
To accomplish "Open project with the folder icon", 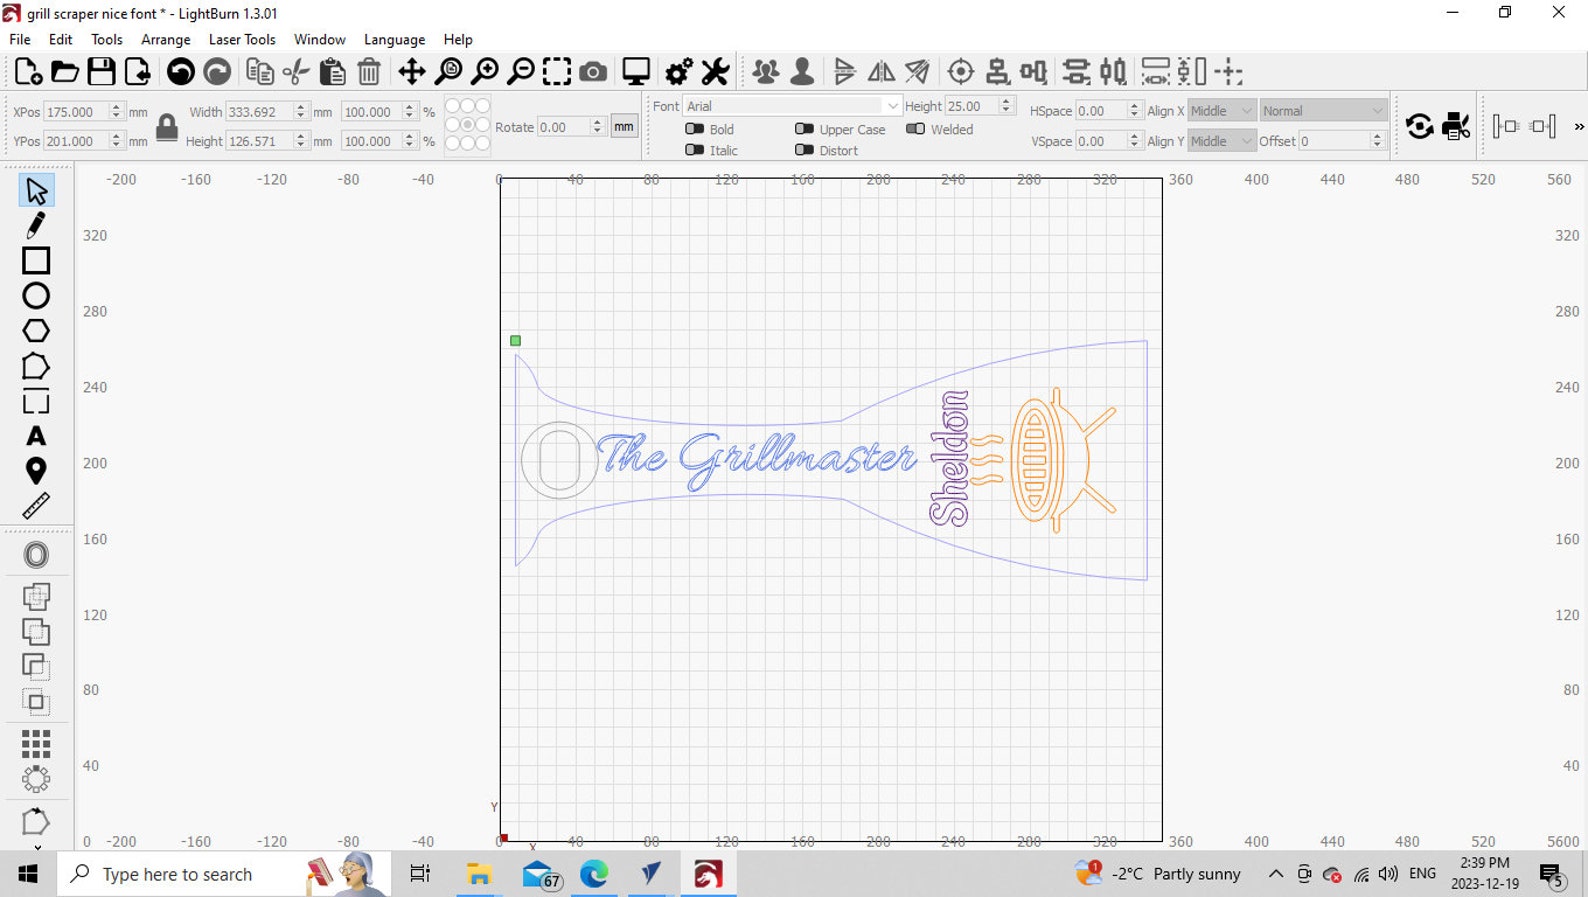I will (65, 72).
